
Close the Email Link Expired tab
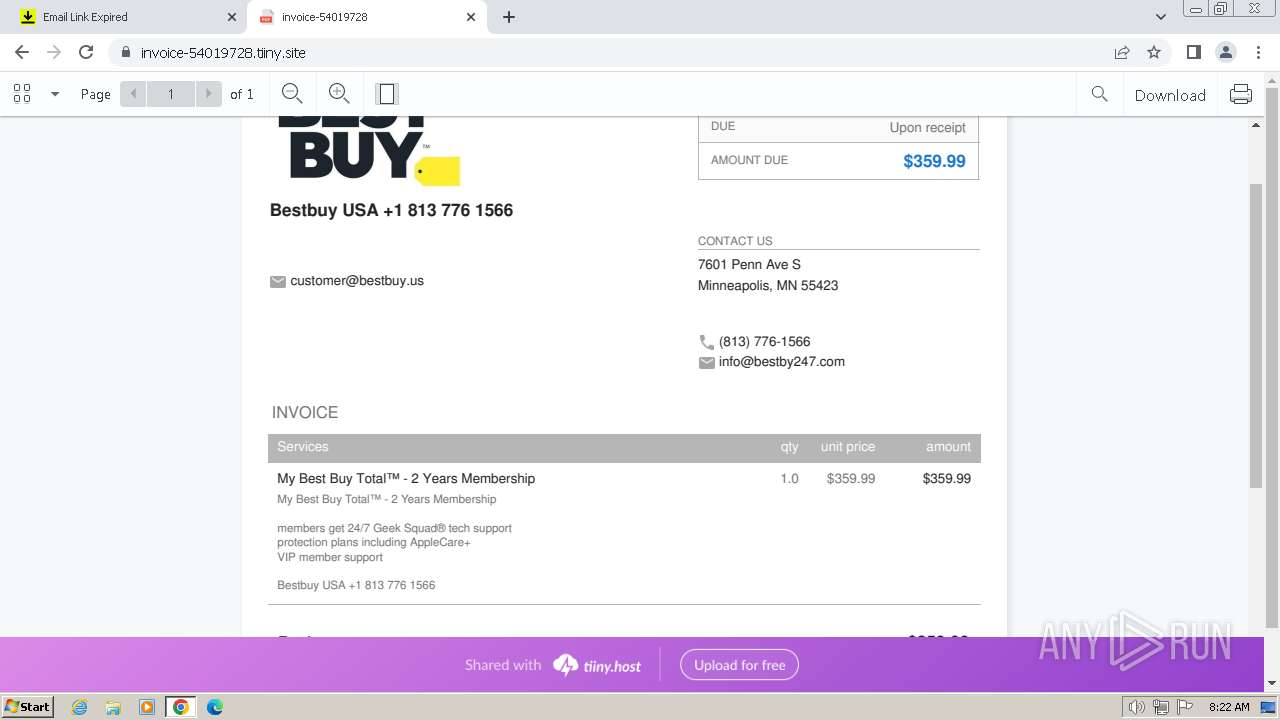[231, 17]
